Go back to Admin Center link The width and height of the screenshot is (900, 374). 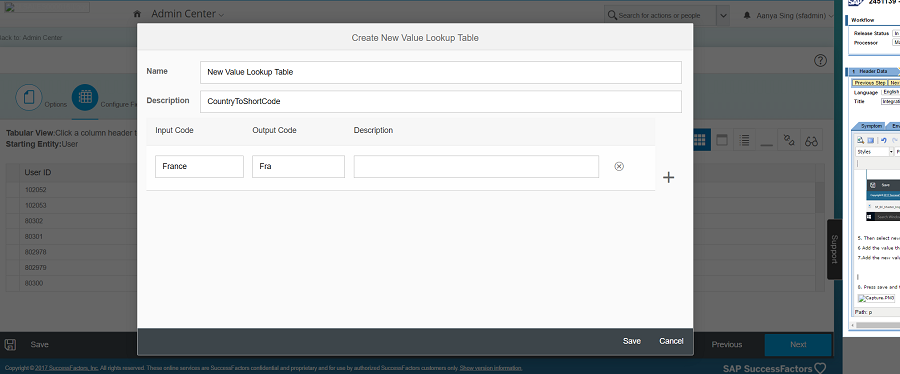point(31,38)
